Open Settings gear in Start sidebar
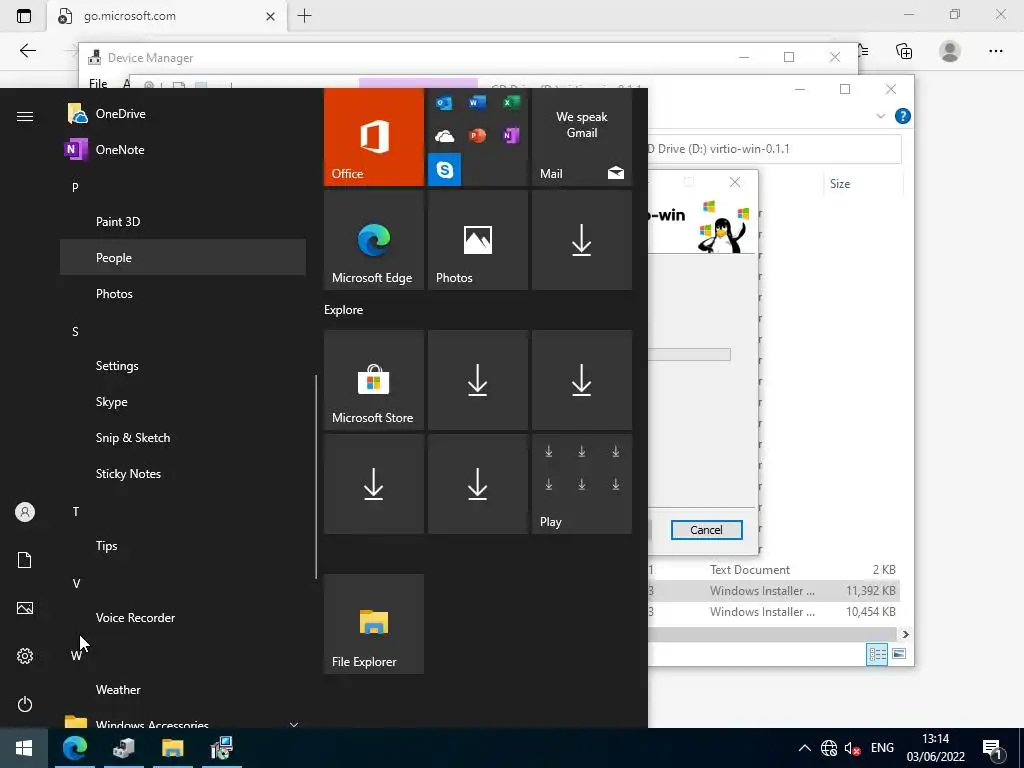The width and height of the screenshot is (1024, 768). click(x=25, y=656)
